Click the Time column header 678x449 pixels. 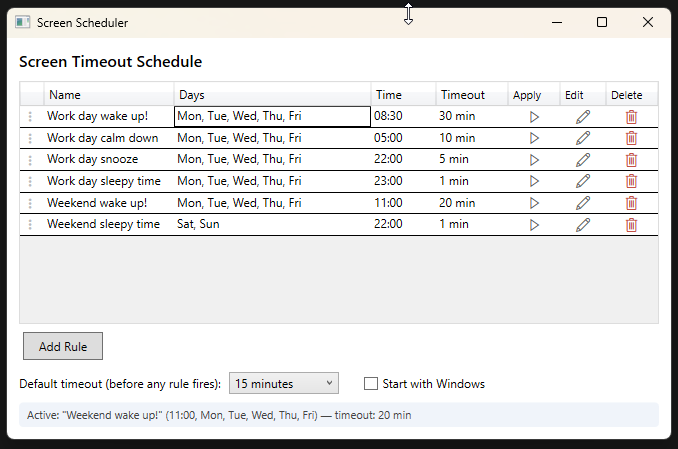403,95
